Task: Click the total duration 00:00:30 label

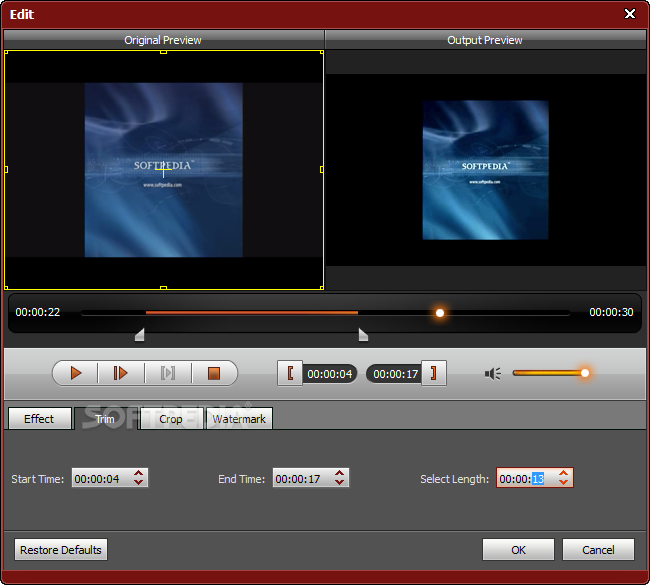Action: point(611,312)
